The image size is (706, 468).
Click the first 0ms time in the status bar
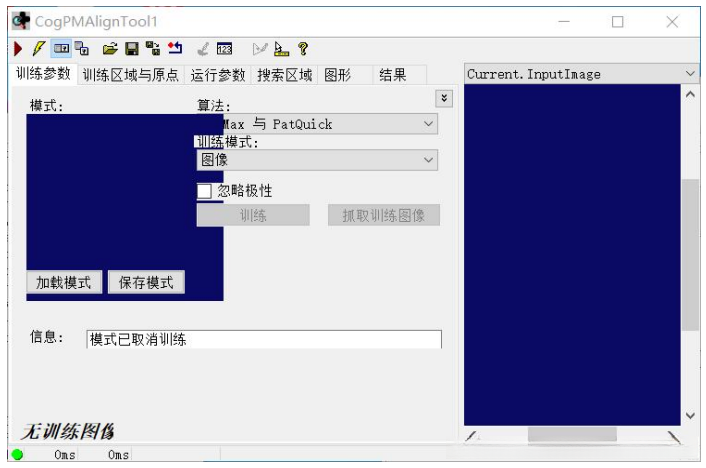(65, 454)
